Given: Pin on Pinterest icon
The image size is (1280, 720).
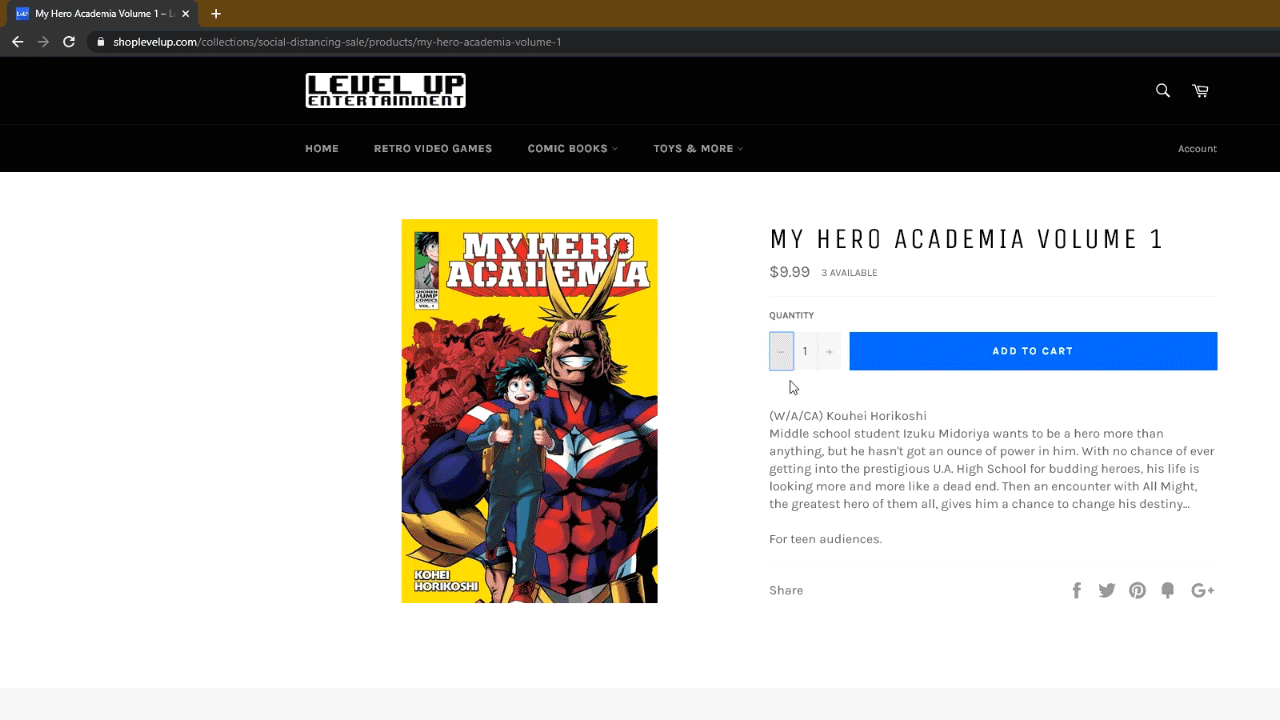Looking at the screenshot, I should (1138, 590).
